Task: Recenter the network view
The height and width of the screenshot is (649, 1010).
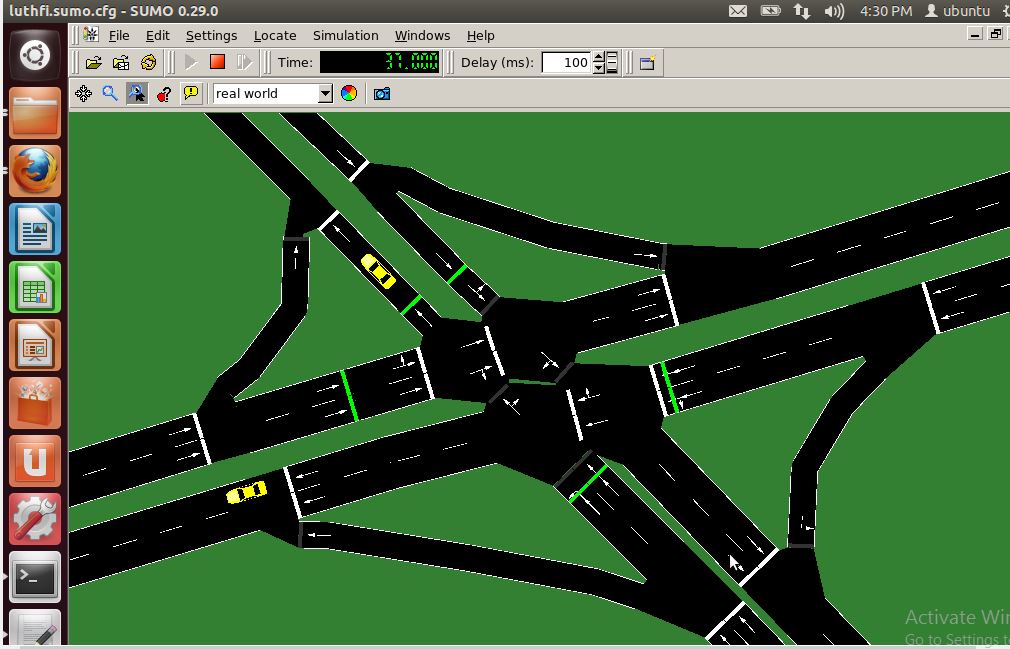Action: click(x=83, y=93)
